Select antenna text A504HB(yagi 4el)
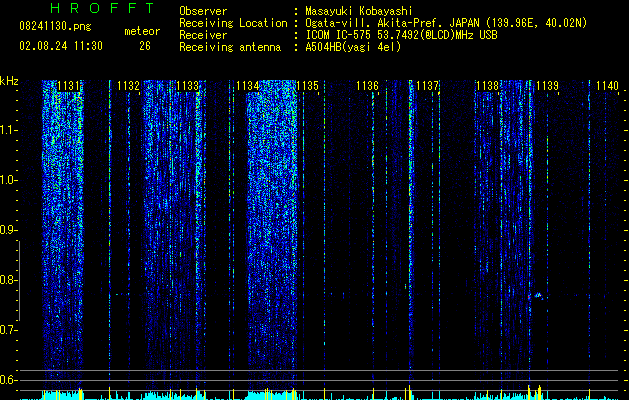 [353, 47]
